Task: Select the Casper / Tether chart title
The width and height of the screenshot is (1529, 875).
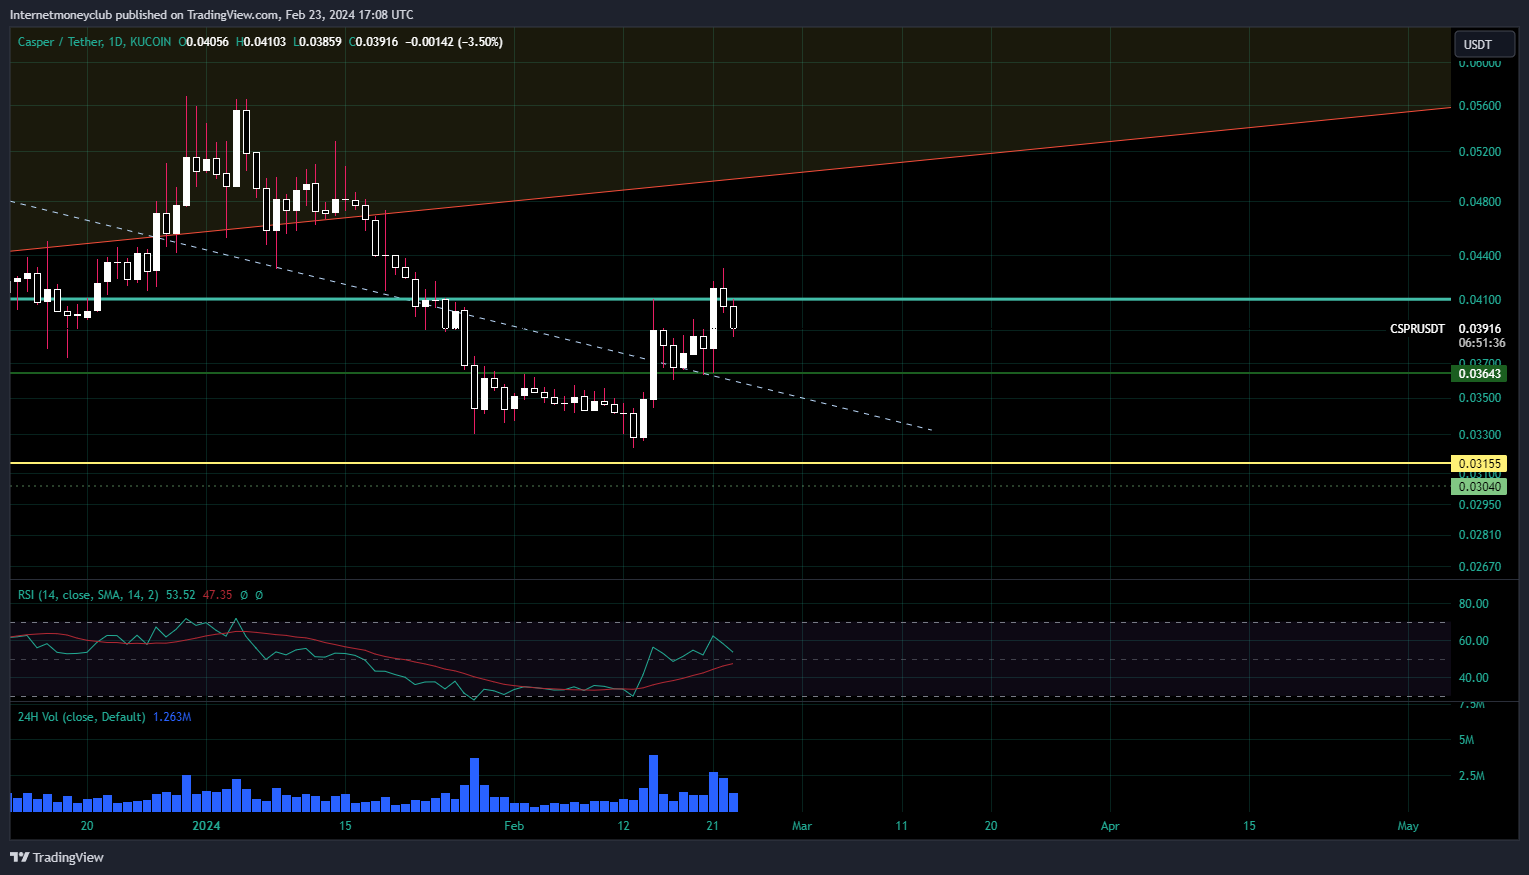Action: click(95, 42)
